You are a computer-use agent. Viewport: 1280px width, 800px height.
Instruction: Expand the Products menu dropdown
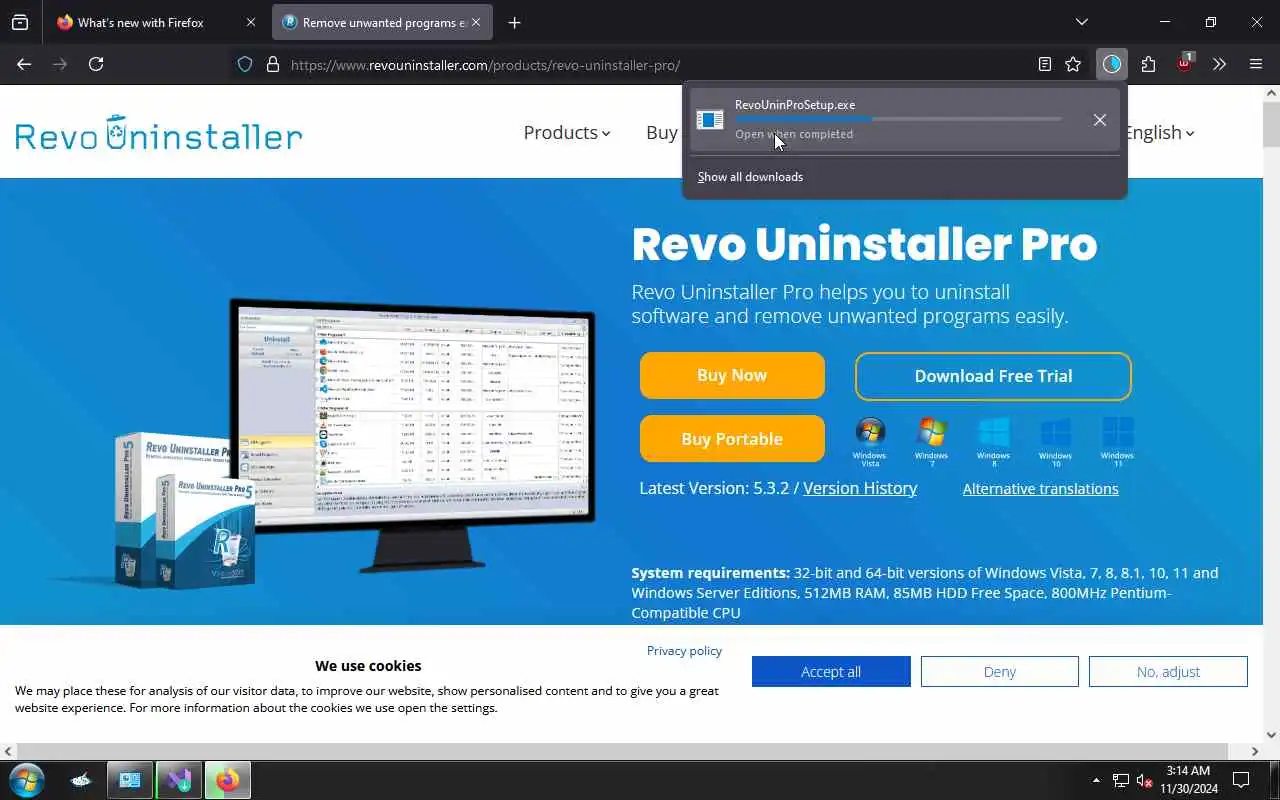click(x=566, y=132)
